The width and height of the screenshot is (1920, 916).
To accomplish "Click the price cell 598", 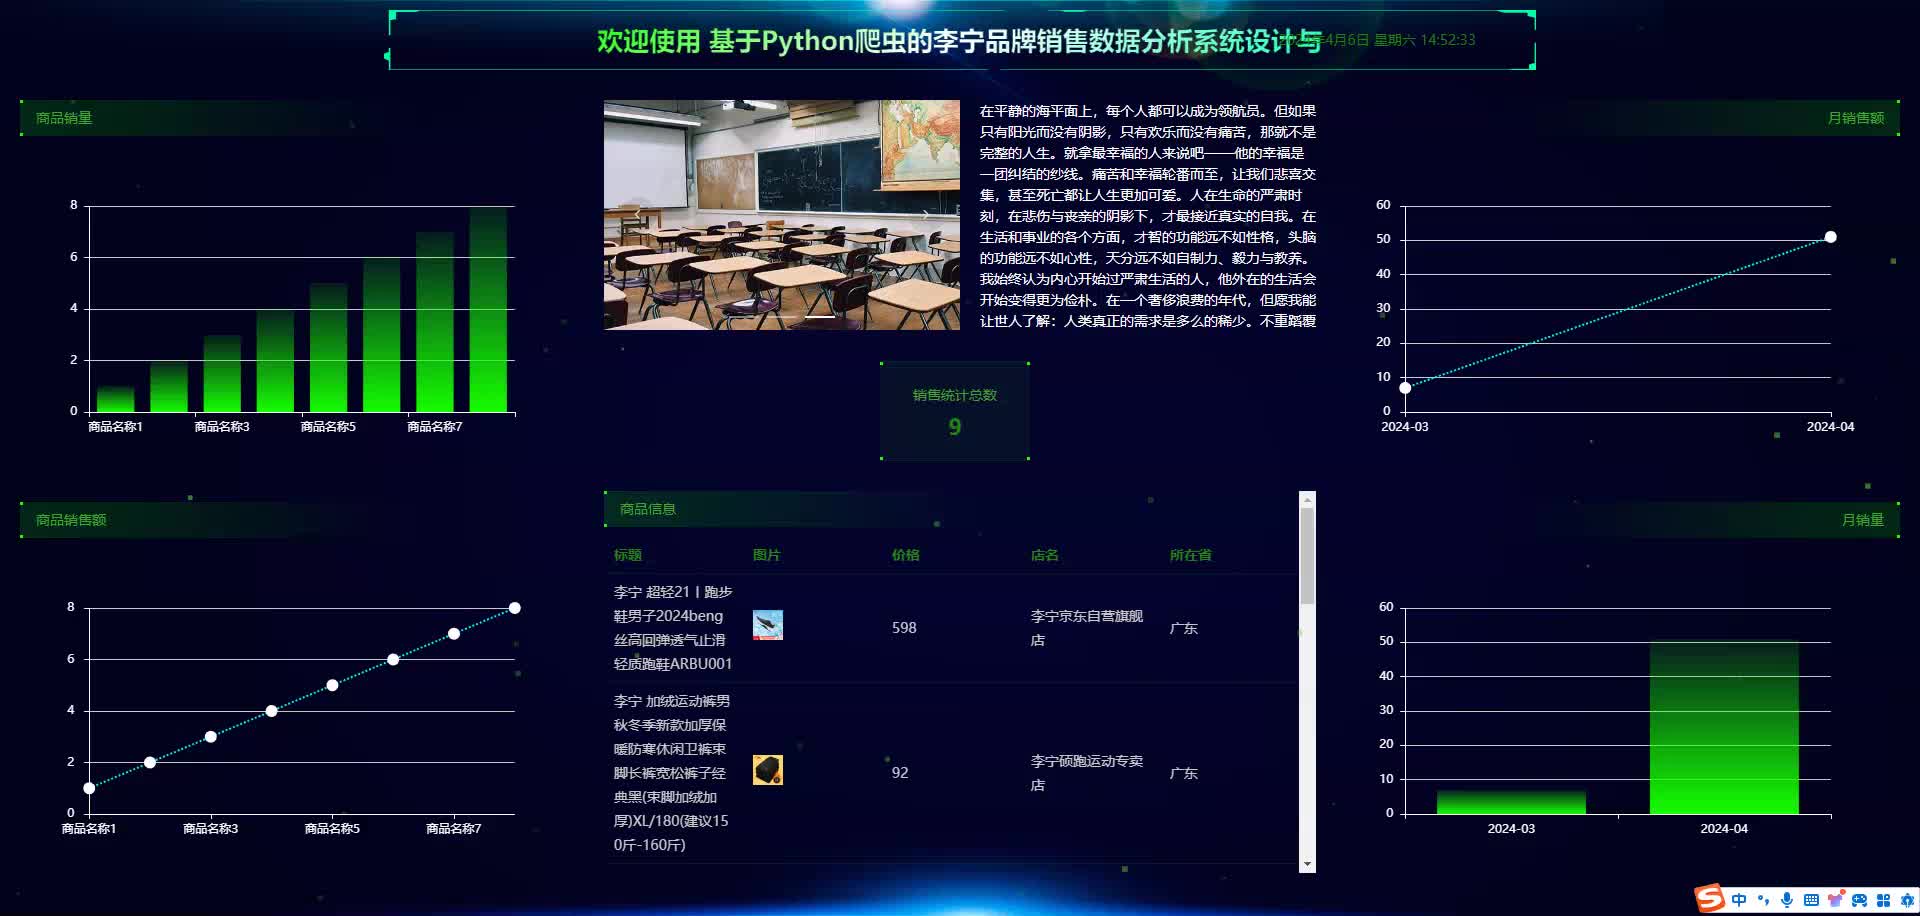I will pos(904,628).
